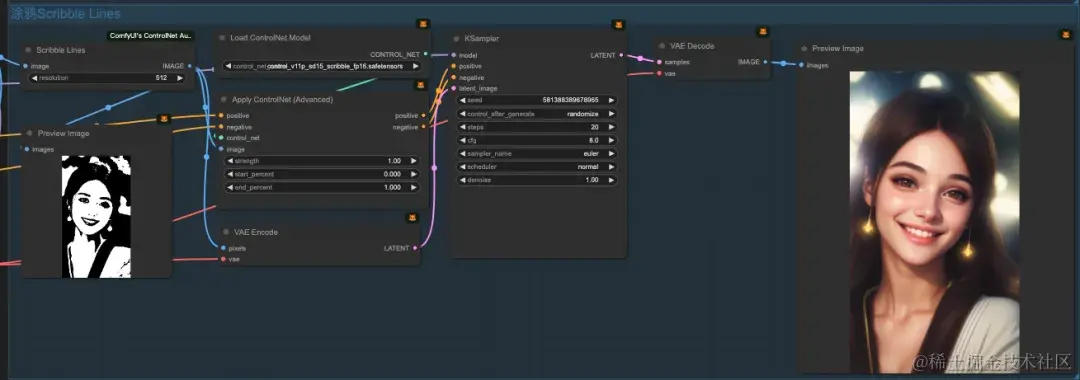Click the KSampler node title
Viewport: 1080px width, 380px height.
pos(481,39)
